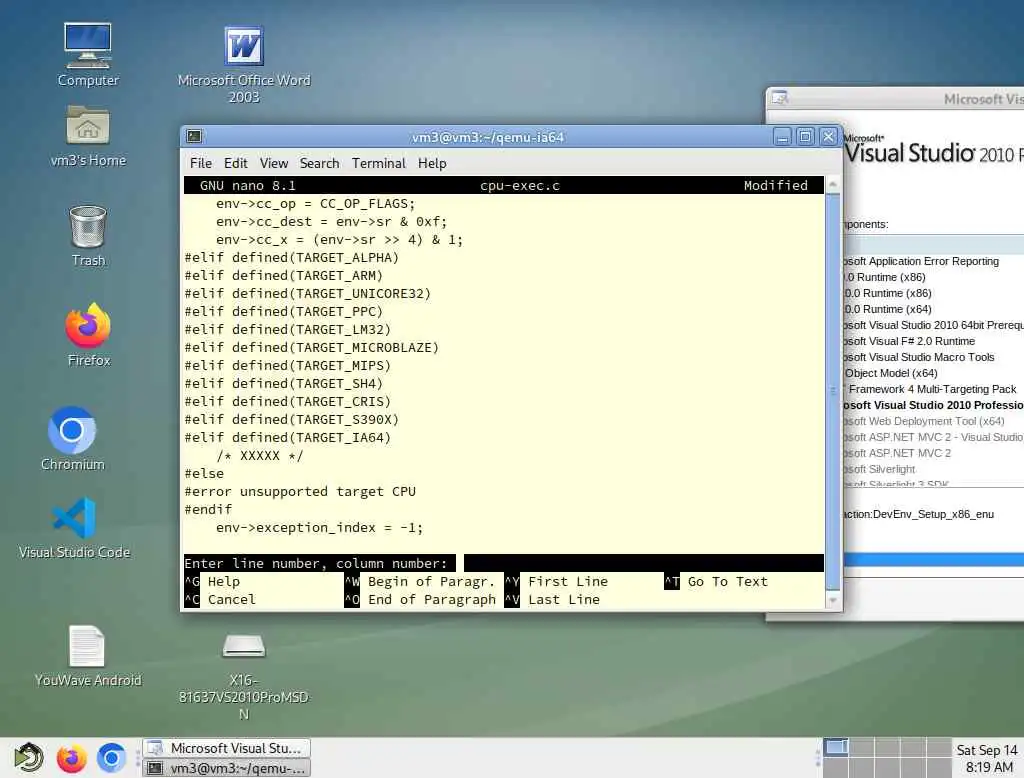The image size is (1024, 778).
Task: Select Application Error Reporting component entry
Action: click(921, 261)
